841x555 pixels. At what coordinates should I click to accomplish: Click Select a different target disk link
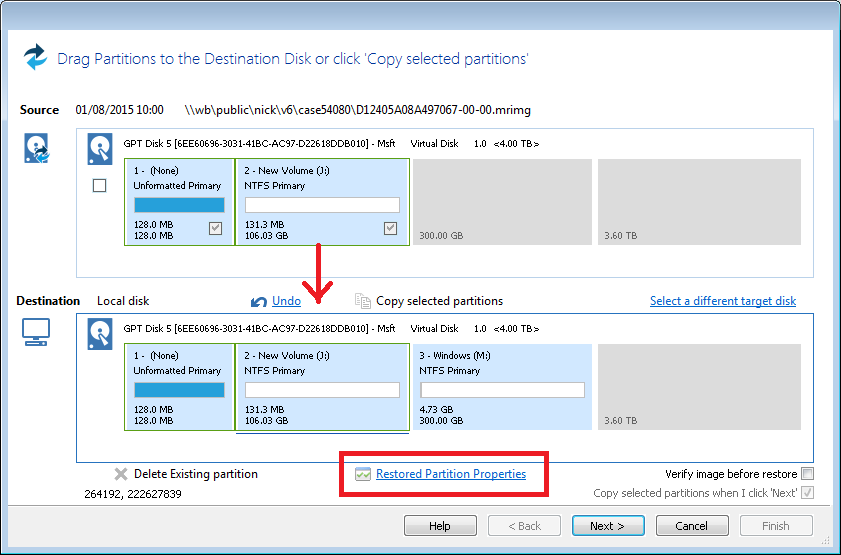point(722,301)
